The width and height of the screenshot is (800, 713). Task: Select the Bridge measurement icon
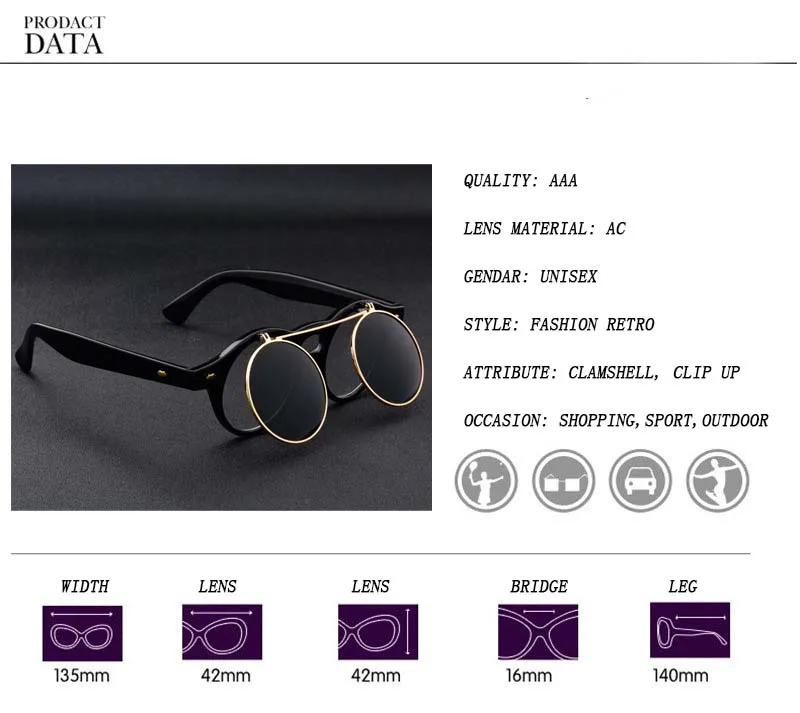538,632
